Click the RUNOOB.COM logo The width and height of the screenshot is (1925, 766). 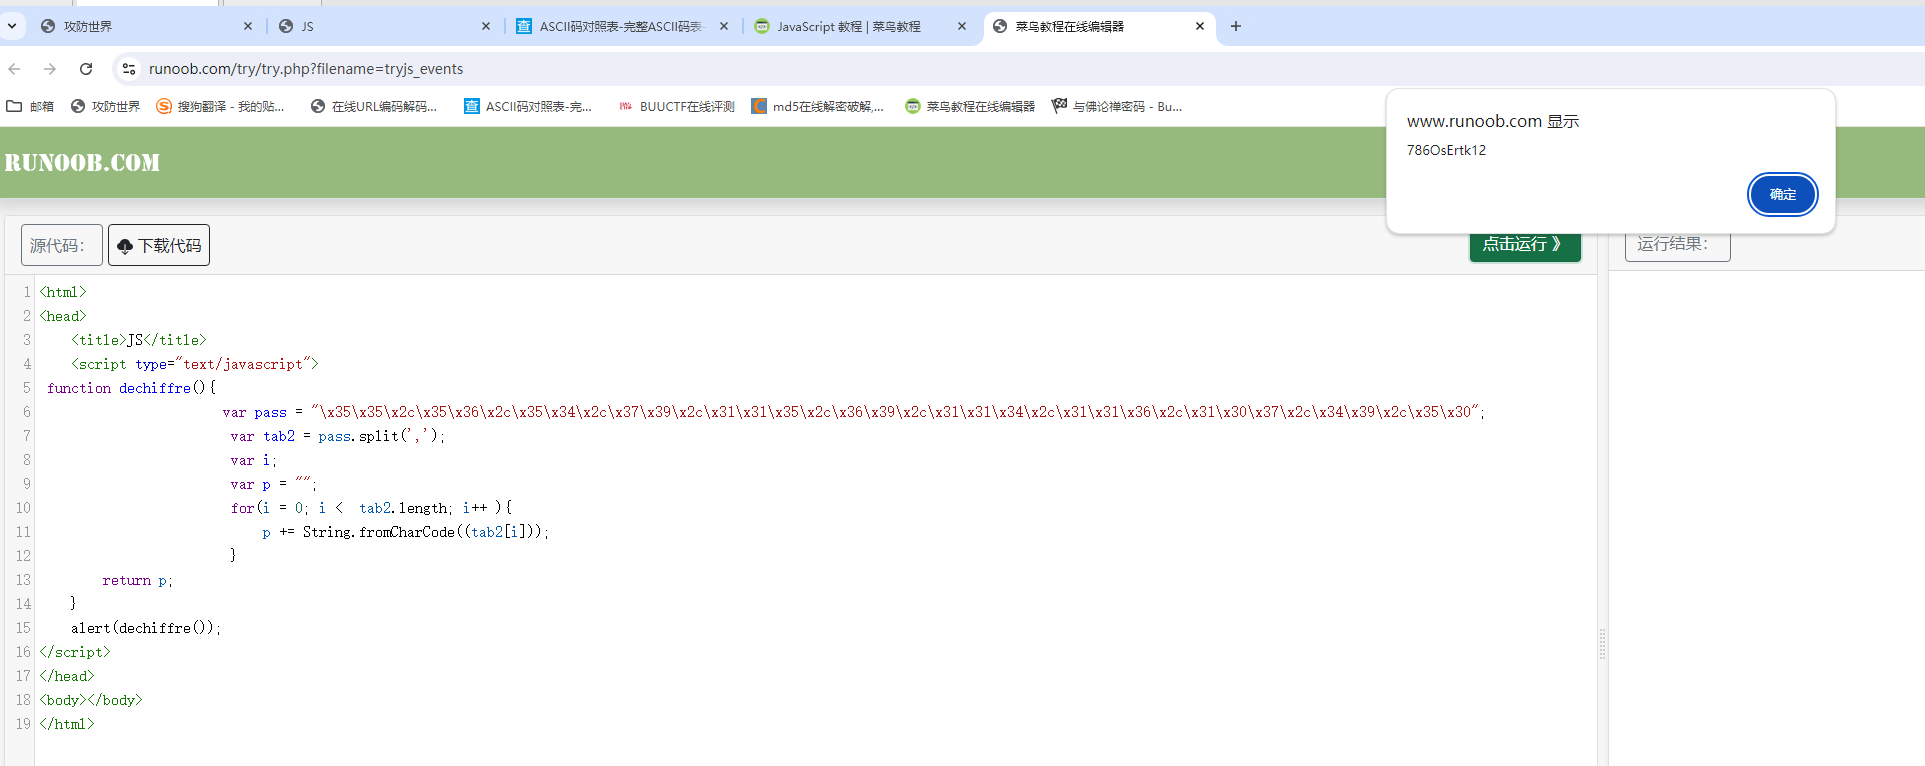82,162
